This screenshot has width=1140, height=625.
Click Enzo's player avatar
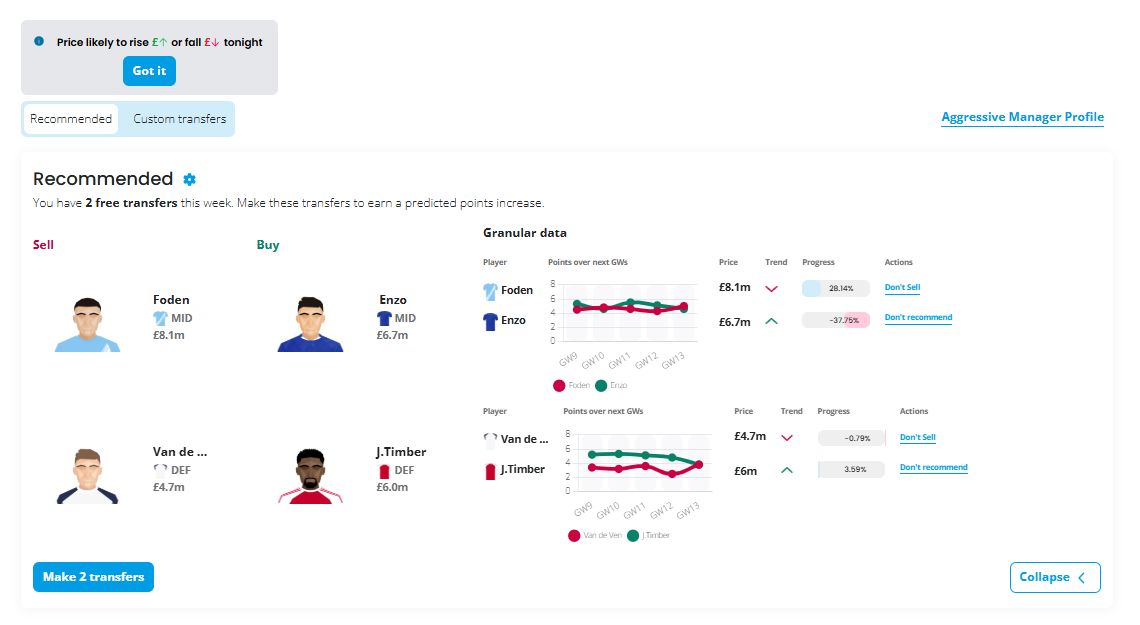[310, 324]
